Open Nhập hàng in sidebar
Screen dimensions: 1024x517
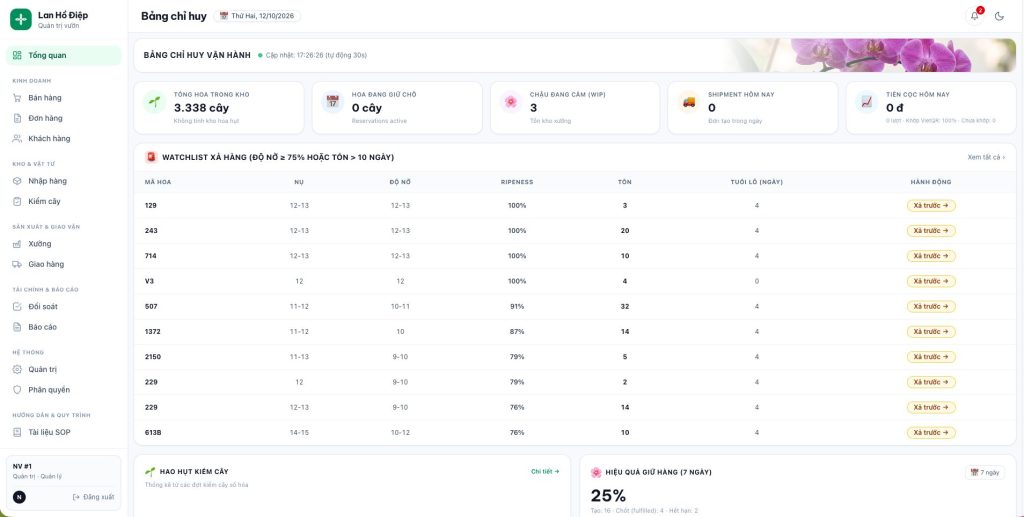point(63,181)
